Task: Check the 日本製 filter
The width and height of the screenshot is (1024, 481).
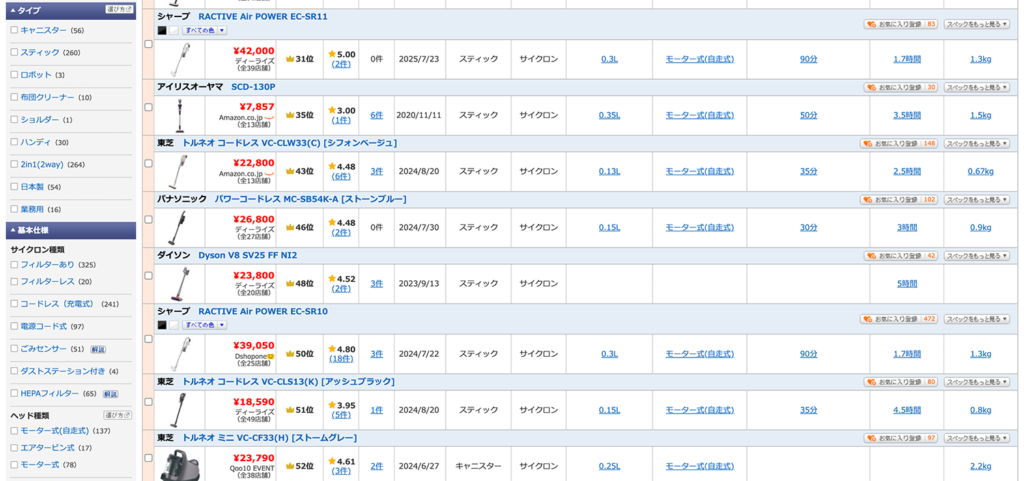Action: [x=14, y=187]
